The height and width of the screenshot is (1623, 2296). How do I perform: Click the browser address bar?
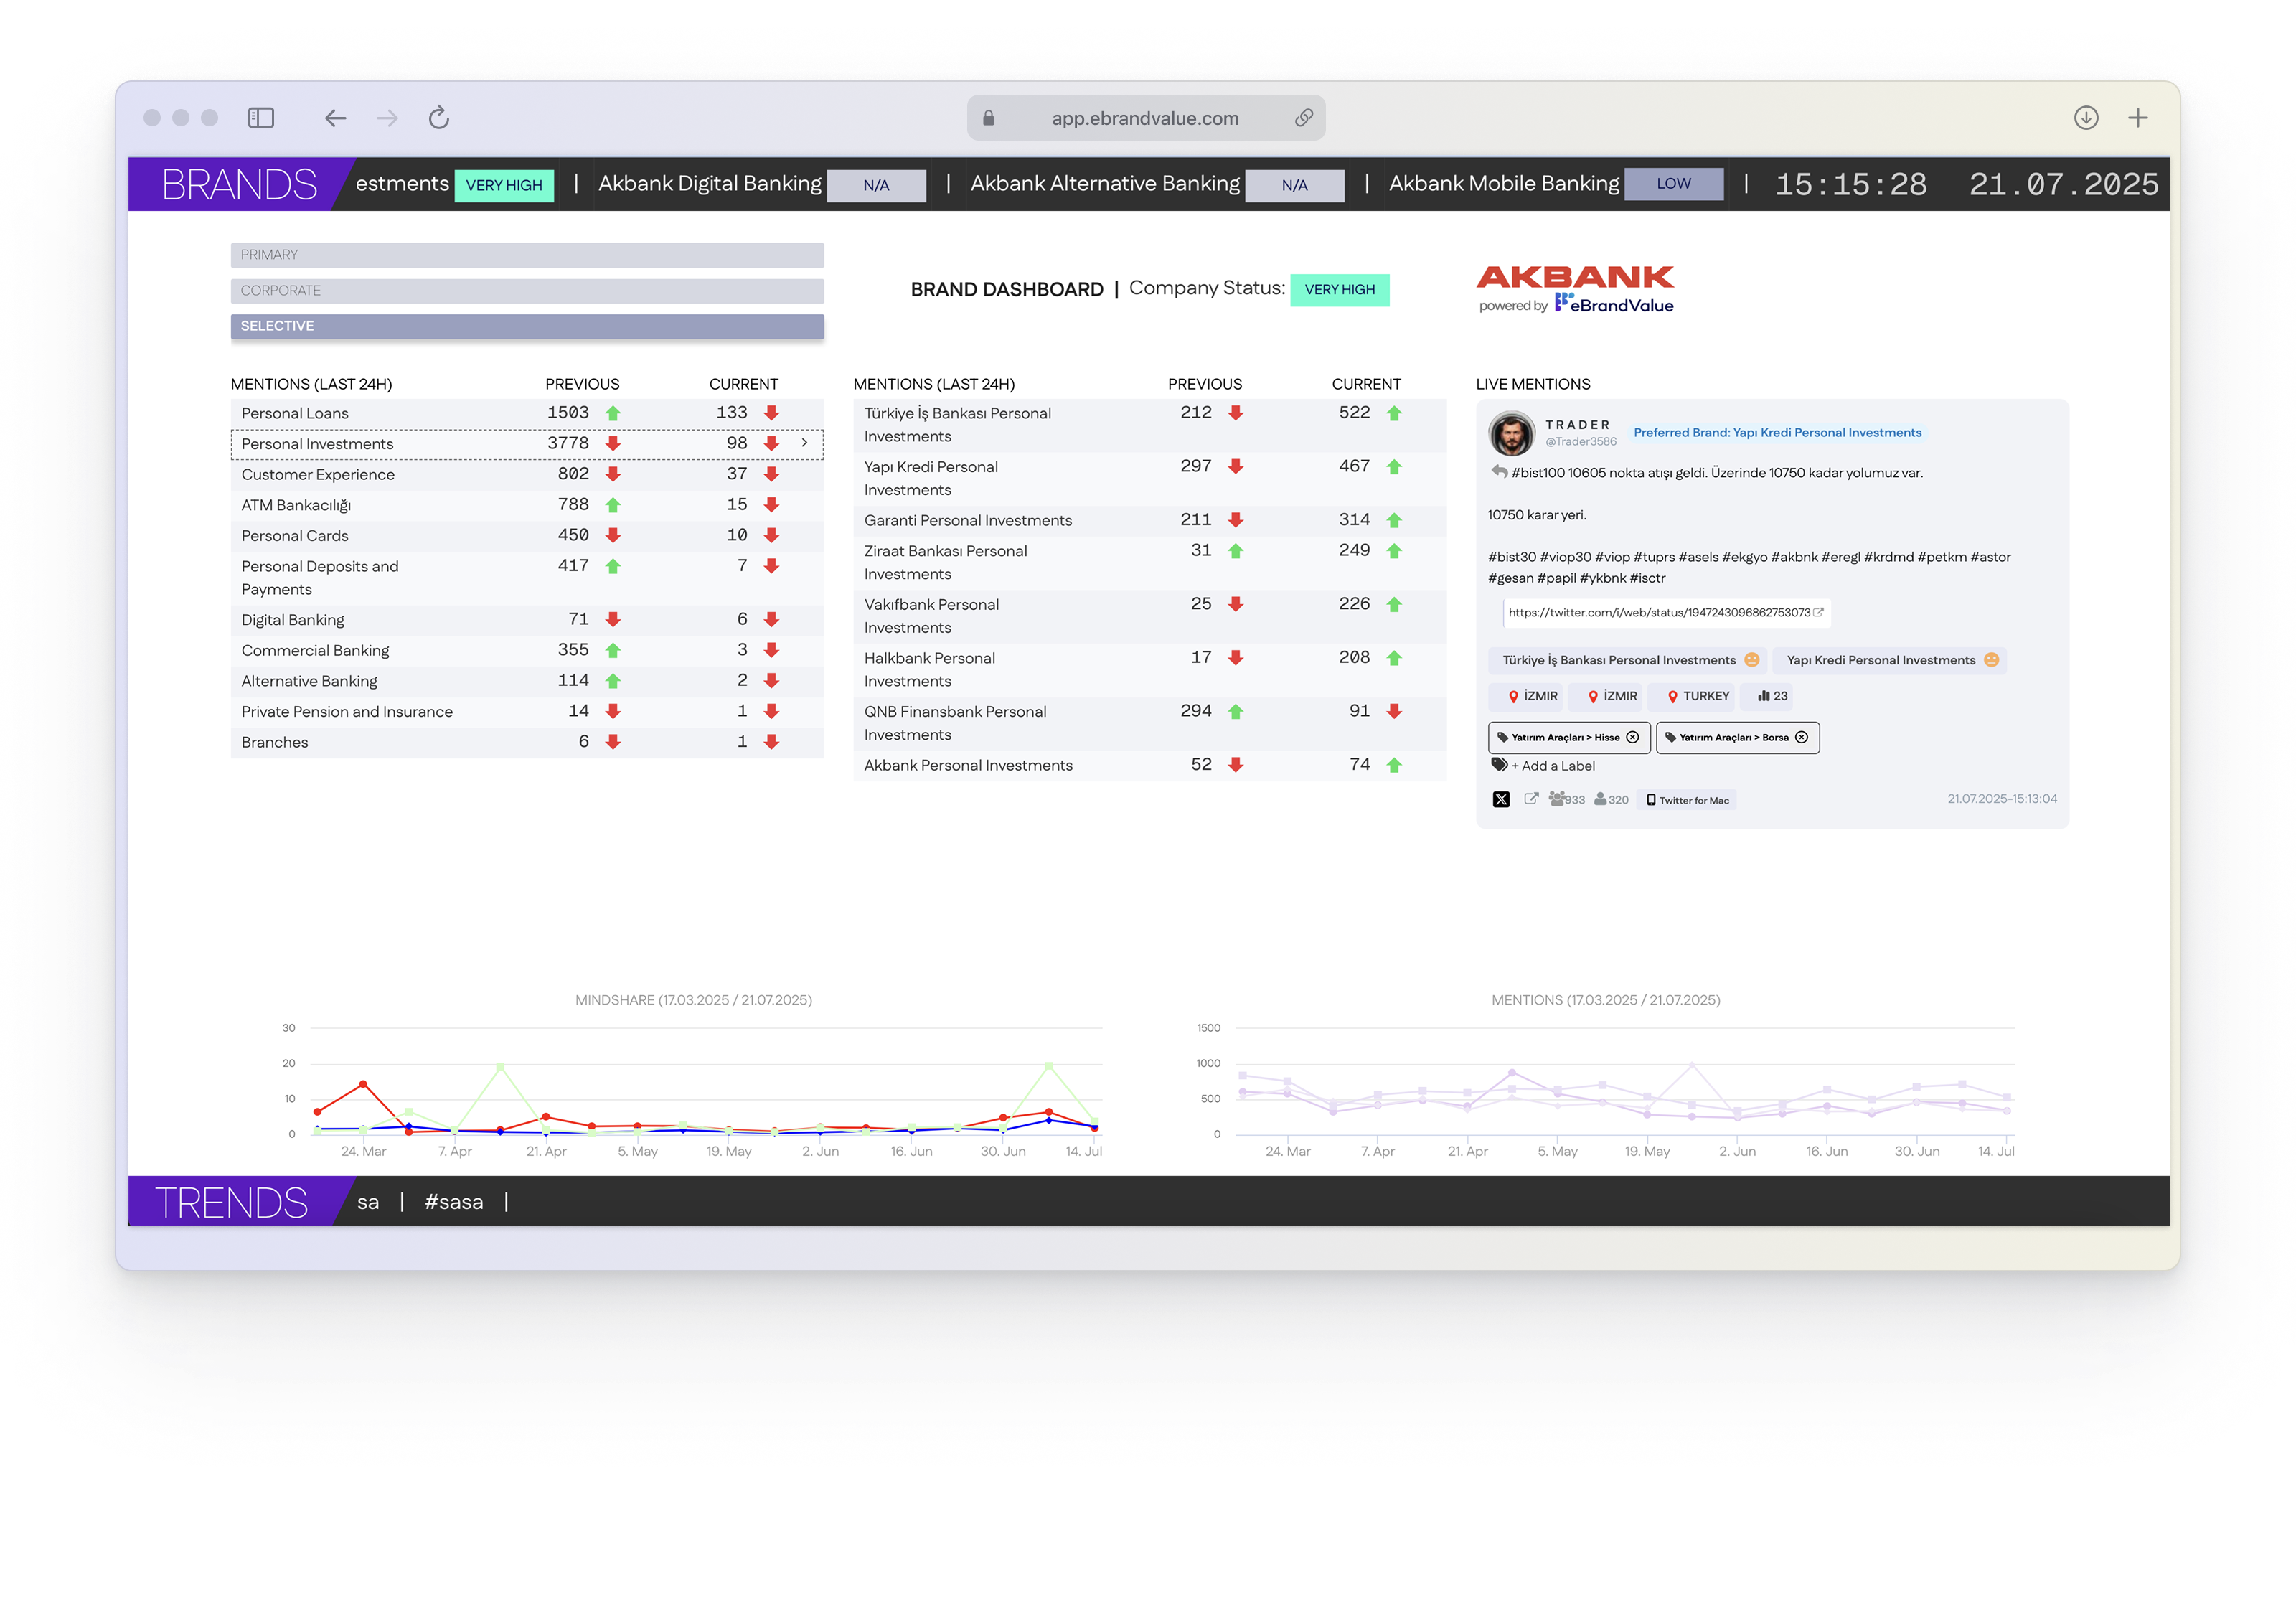pos(1145,118)
